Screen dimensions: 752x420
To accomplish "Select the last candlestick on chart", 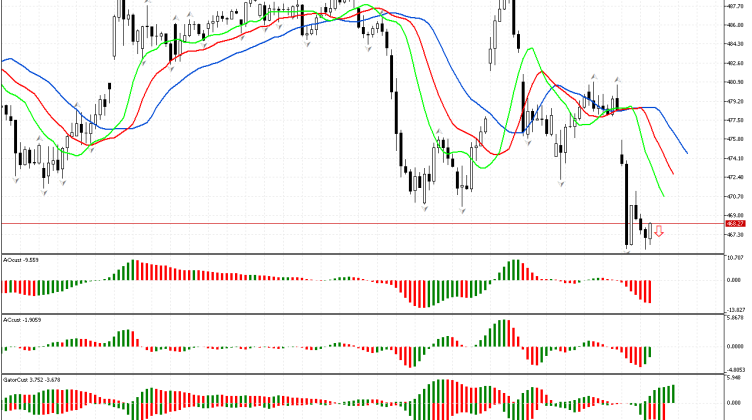I will [649, 233].
